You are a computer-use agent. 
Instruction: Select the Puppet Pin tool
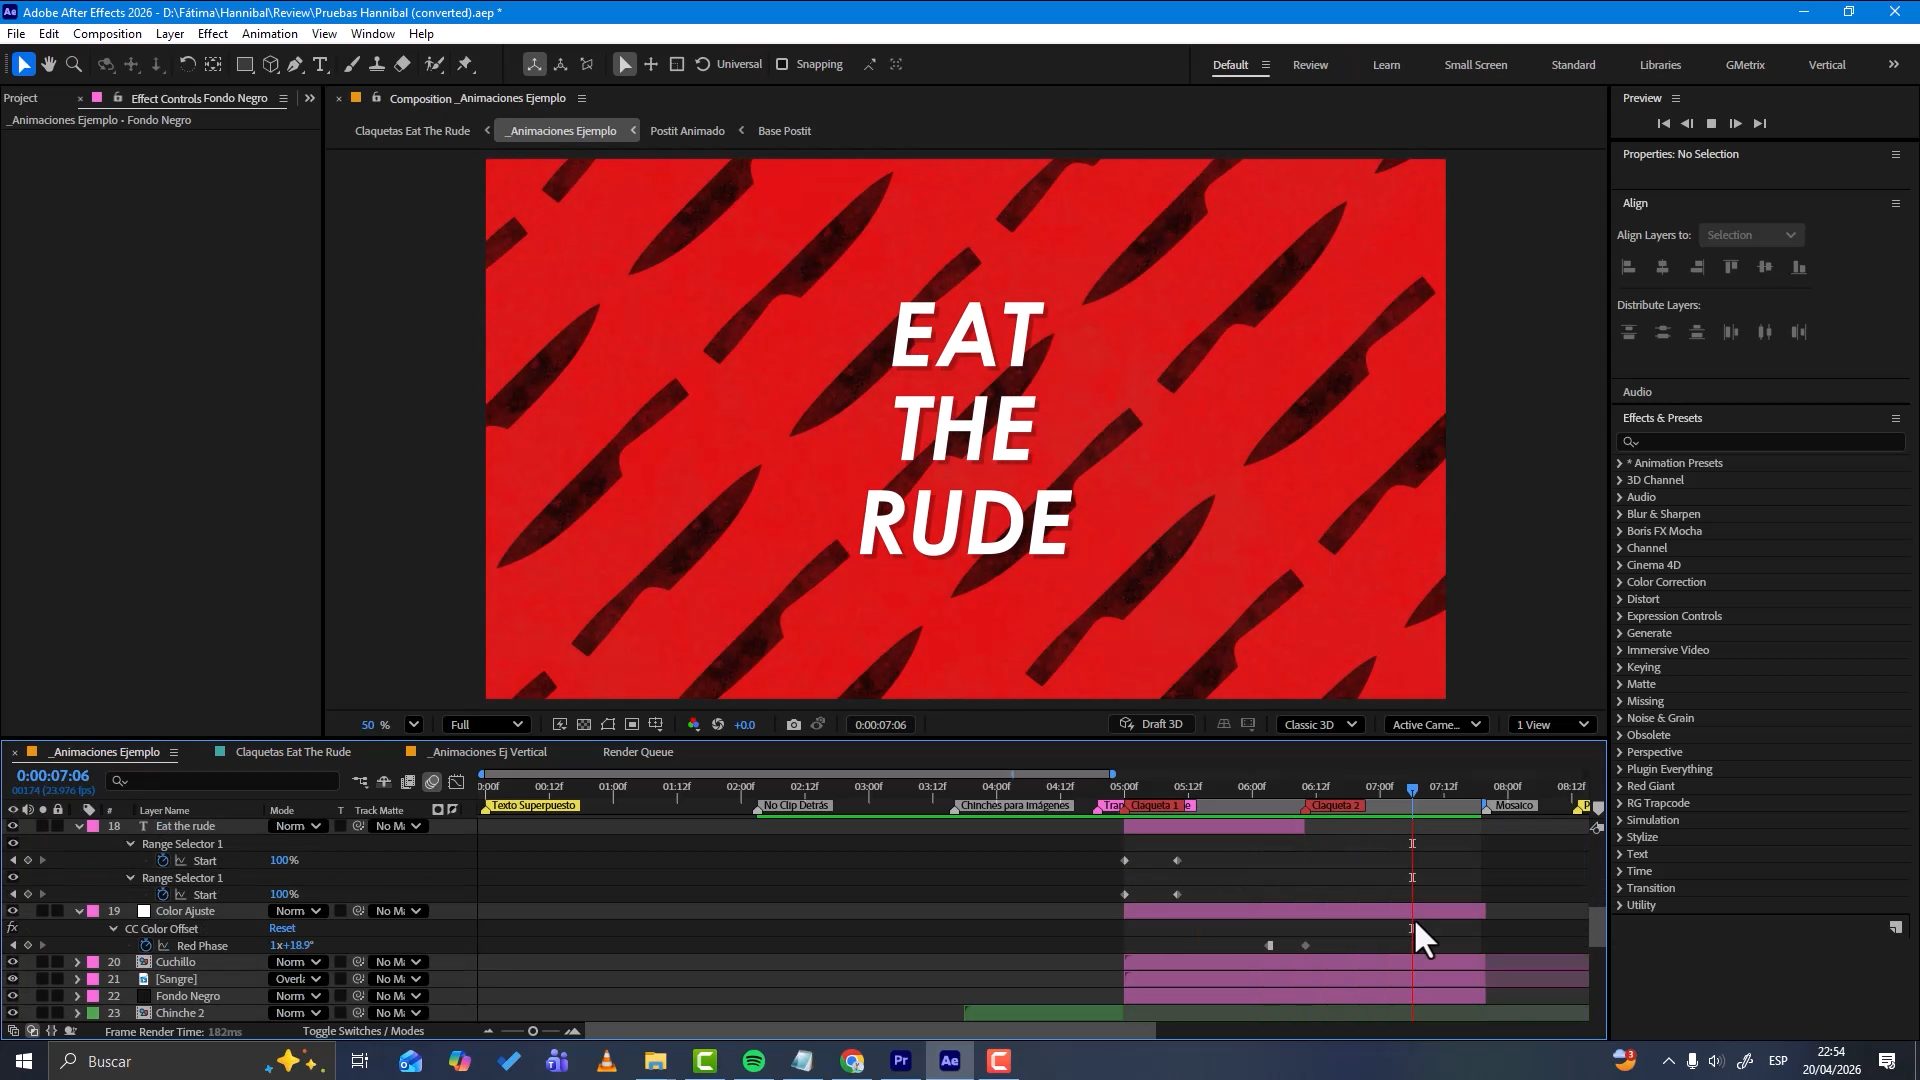pos(465,64)
